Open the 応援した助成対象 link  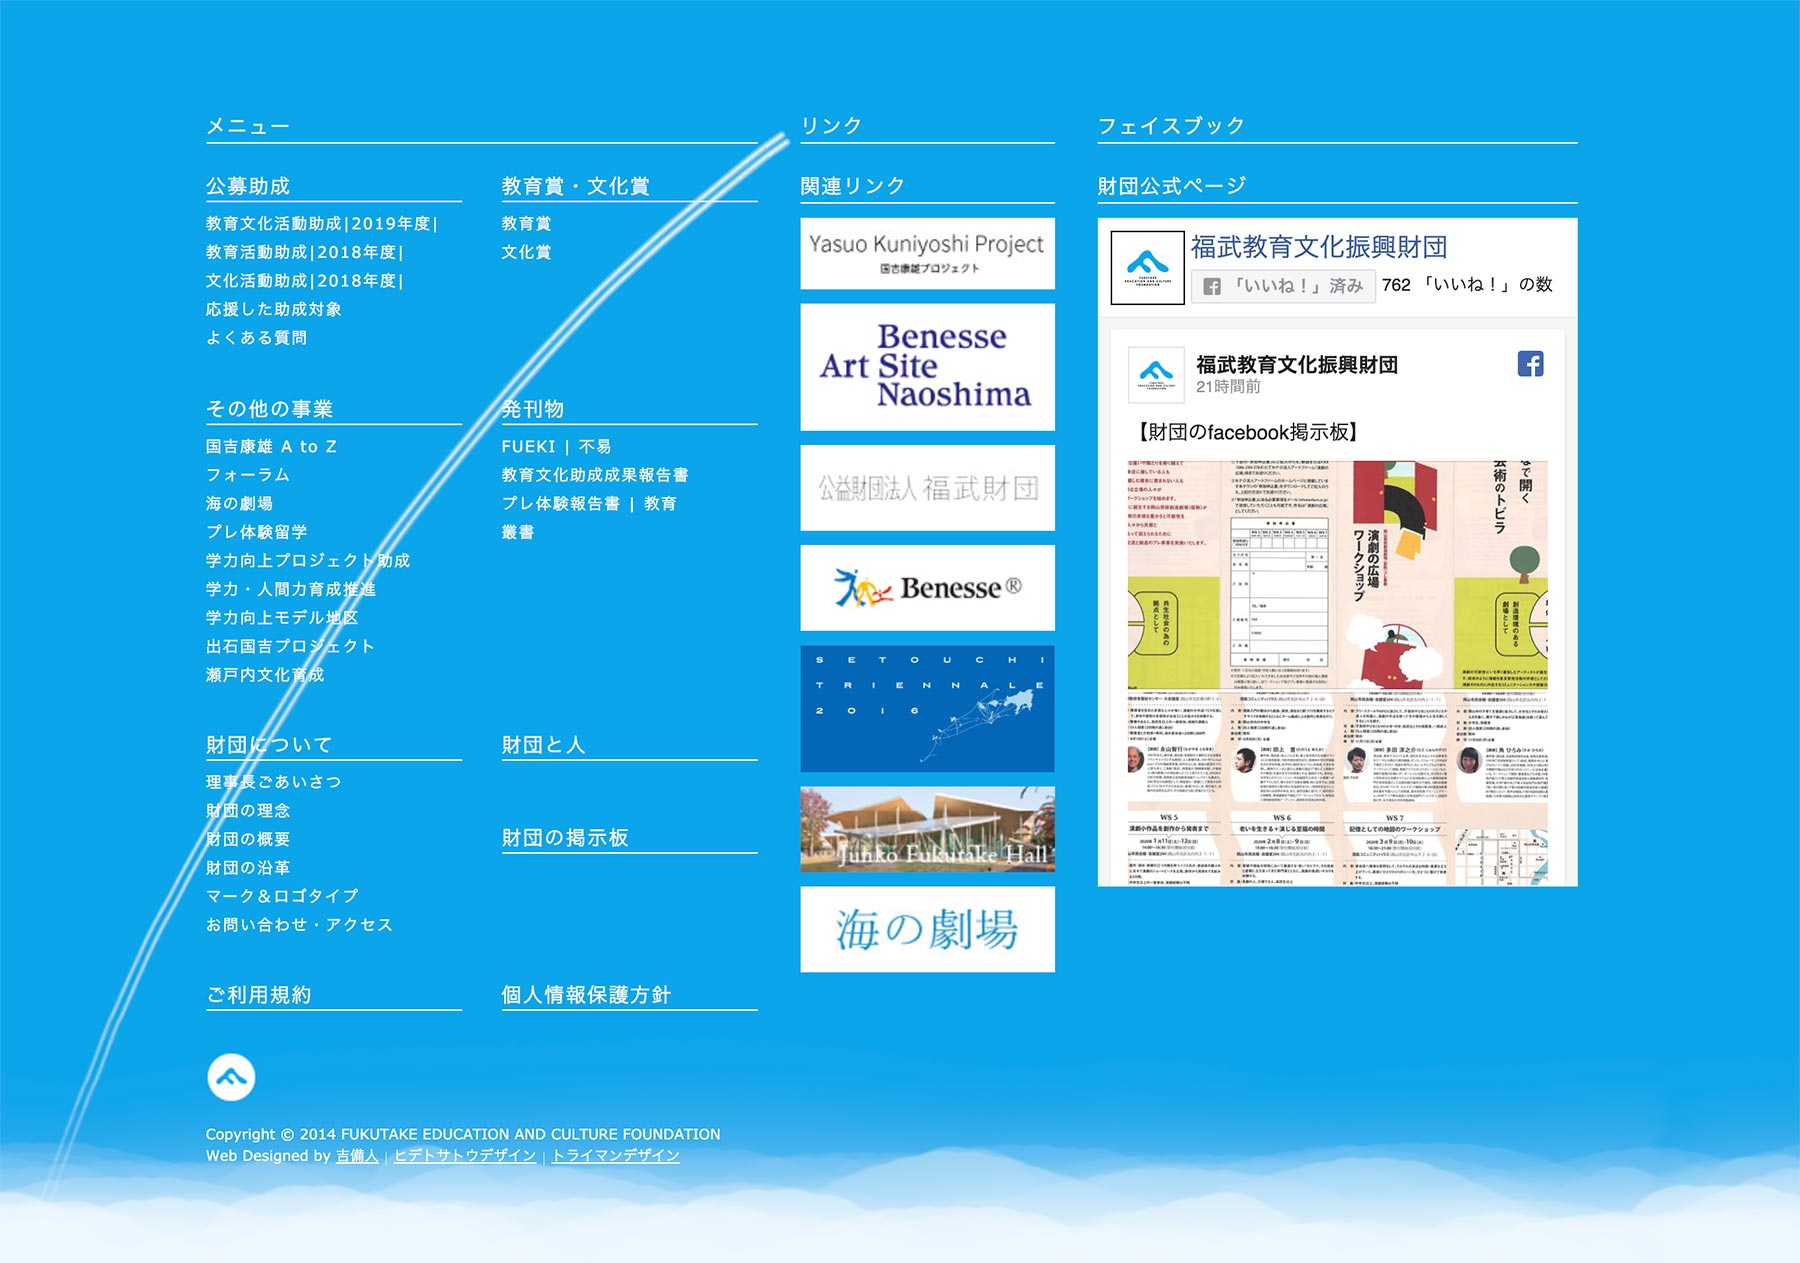tap(274, 310)
